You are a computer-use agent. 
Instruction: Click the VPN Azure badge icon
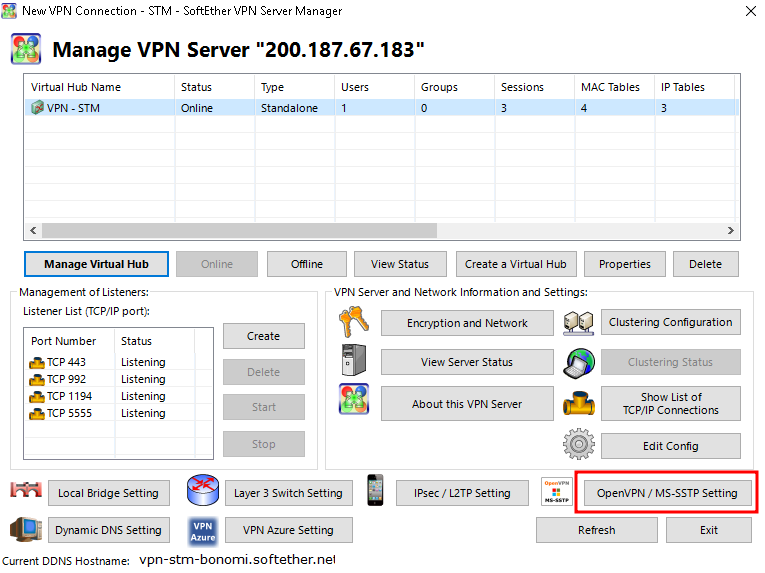[202, 531]
